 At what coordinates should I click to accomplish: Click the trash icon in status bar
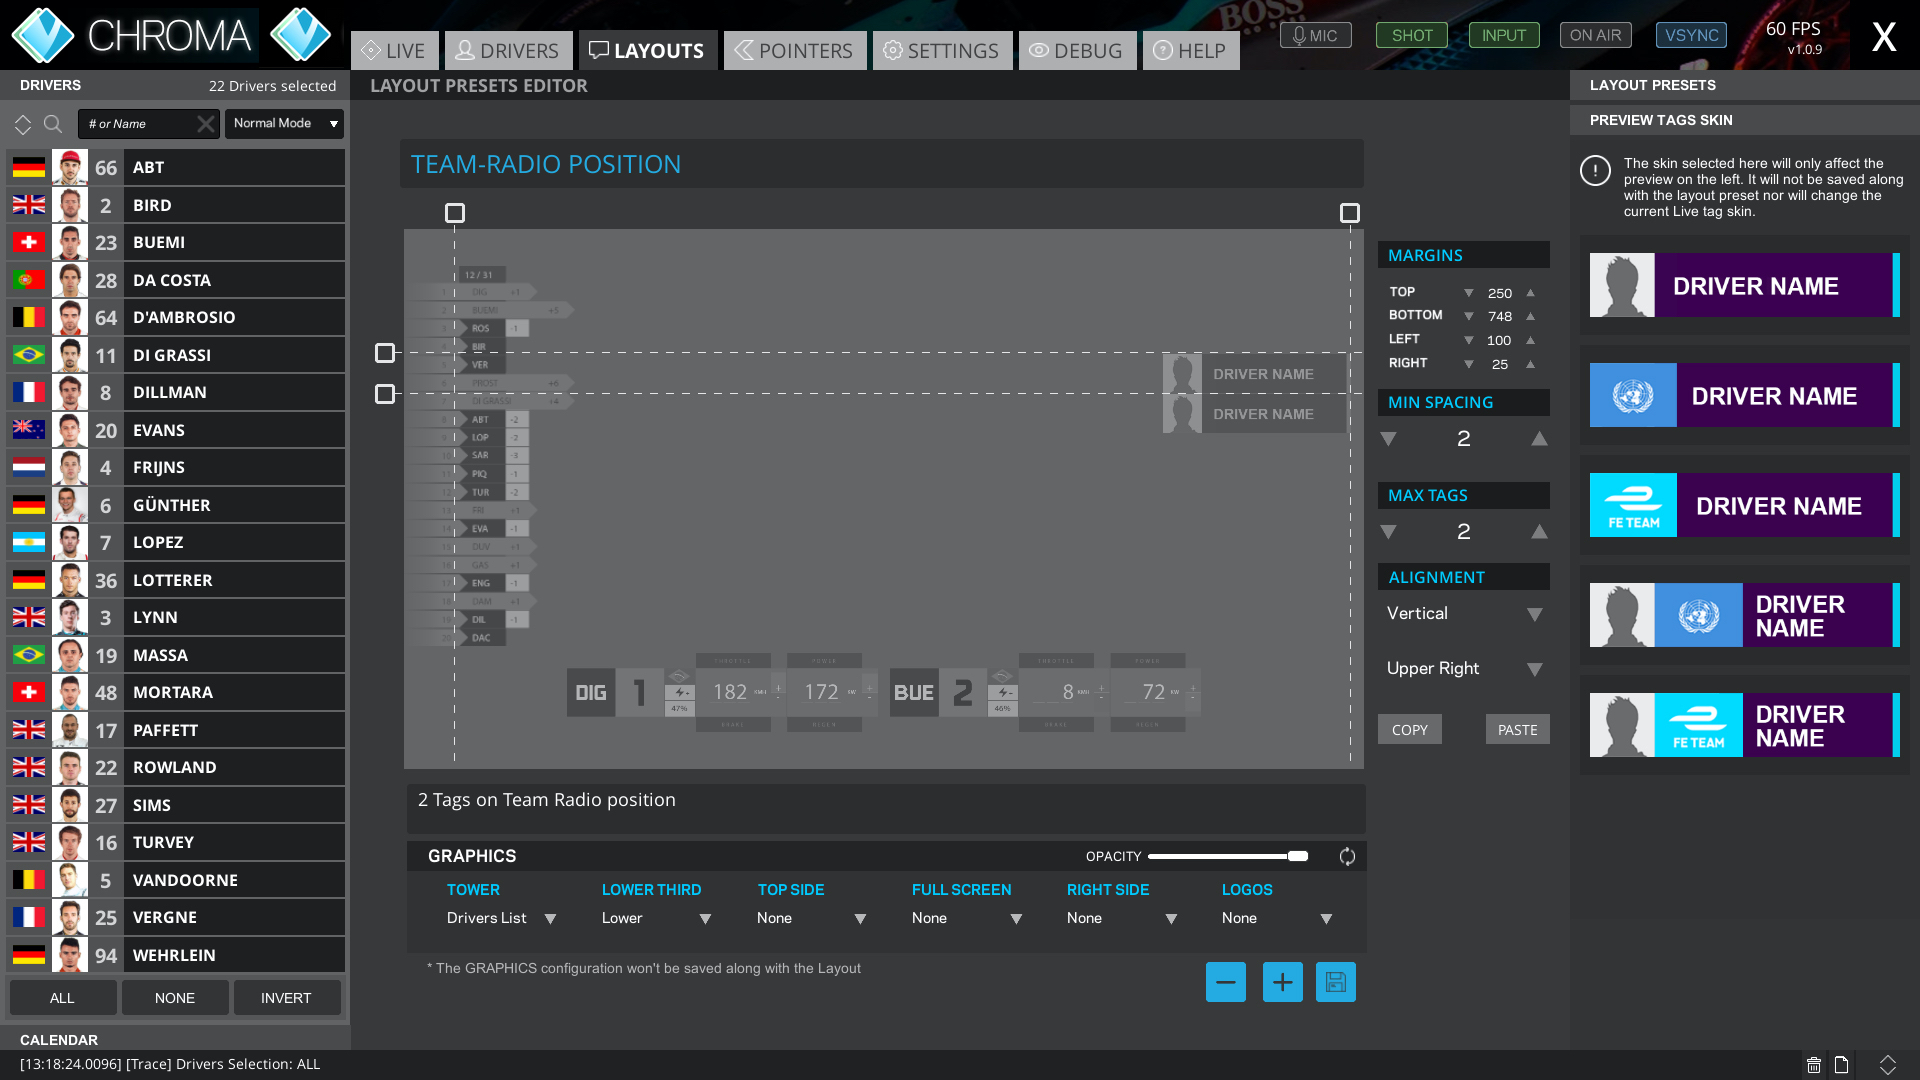pyautogui.click(x=1813, y=1065)
